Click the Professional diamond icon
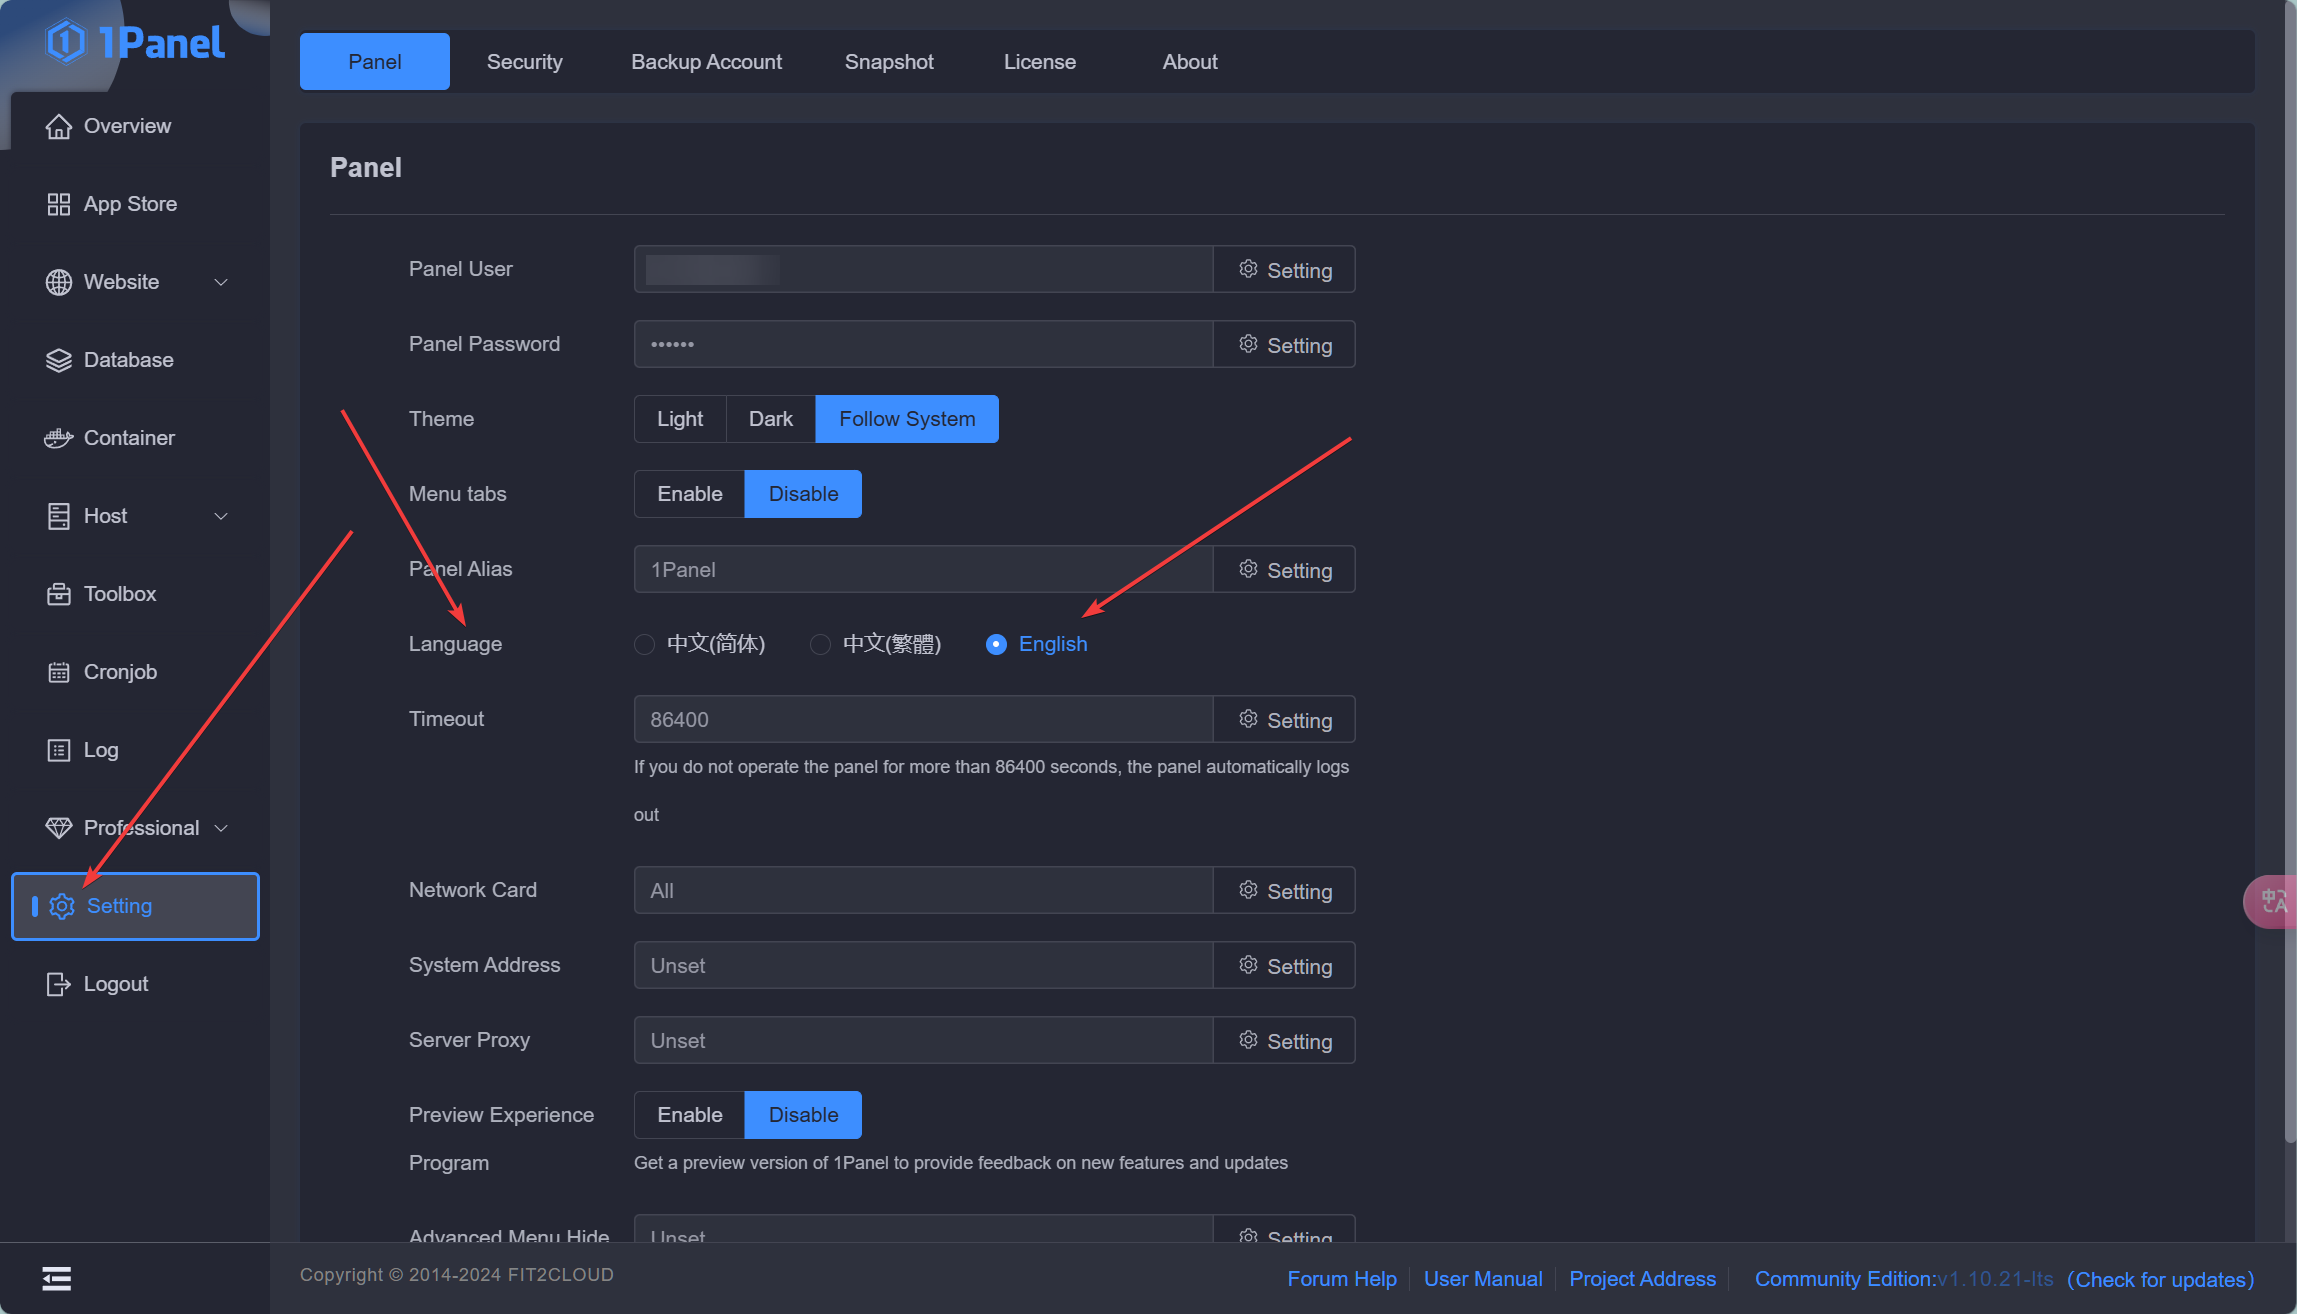This screenshot has height=1314, width=2297. [59, 828]
